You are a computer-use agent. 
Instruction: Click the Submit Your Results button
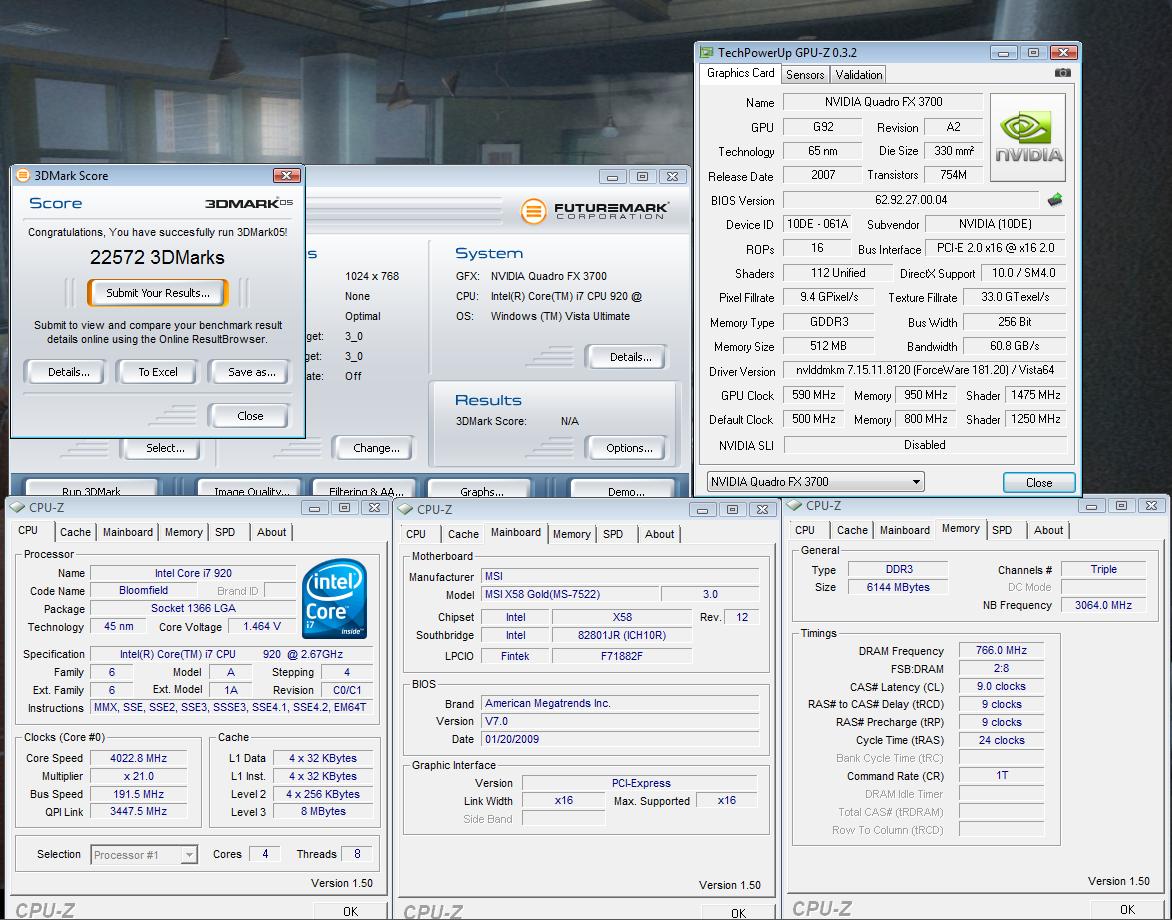158,293
